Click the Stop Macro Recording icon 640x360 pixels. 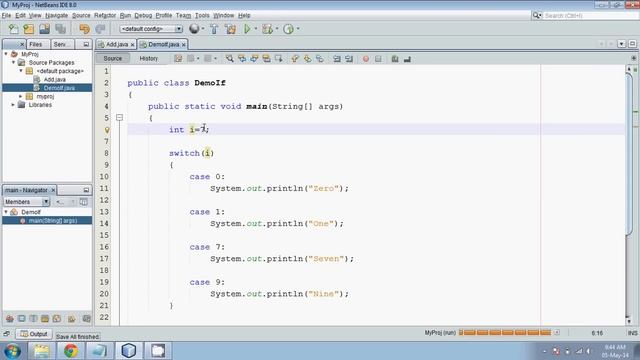click(x=378, y=59)
